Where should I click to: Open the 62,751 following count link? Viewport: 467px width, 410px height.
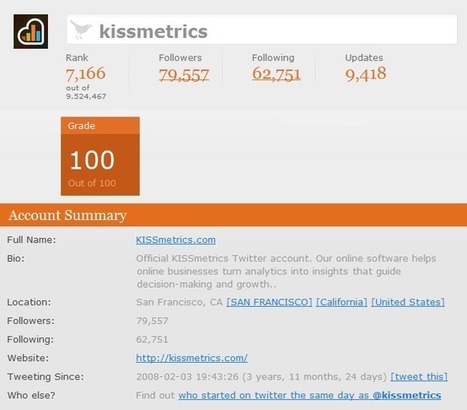(276, 74)
